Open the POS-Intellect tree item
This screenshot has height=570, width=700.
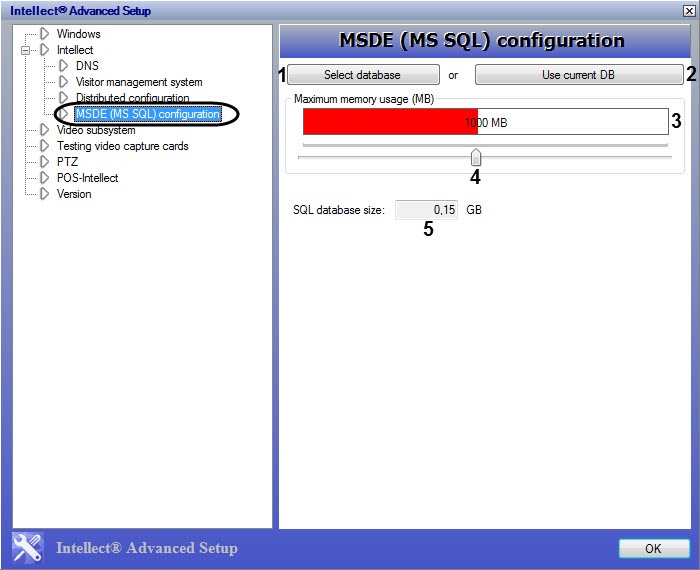88,178
